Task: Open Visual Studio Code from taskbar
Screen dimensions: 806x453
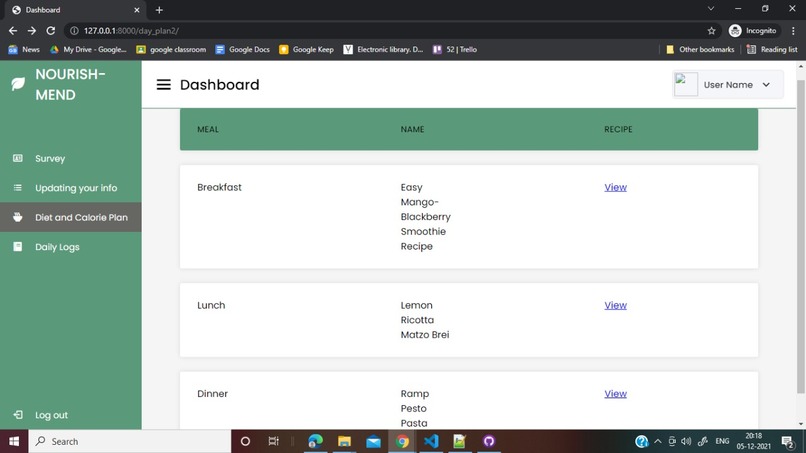Action: click(x=431, y=441)
